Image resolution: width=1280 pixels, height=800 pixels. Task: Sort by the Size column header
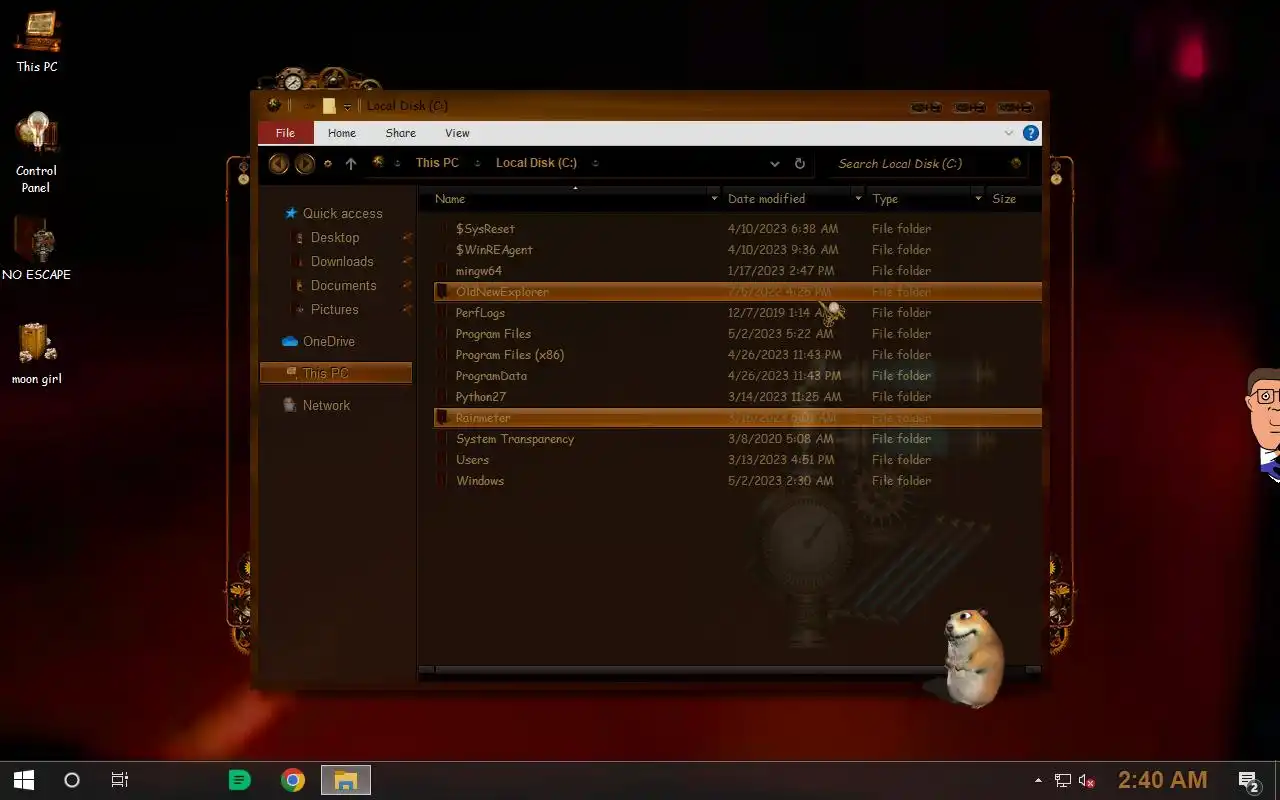coord(1014,199)
